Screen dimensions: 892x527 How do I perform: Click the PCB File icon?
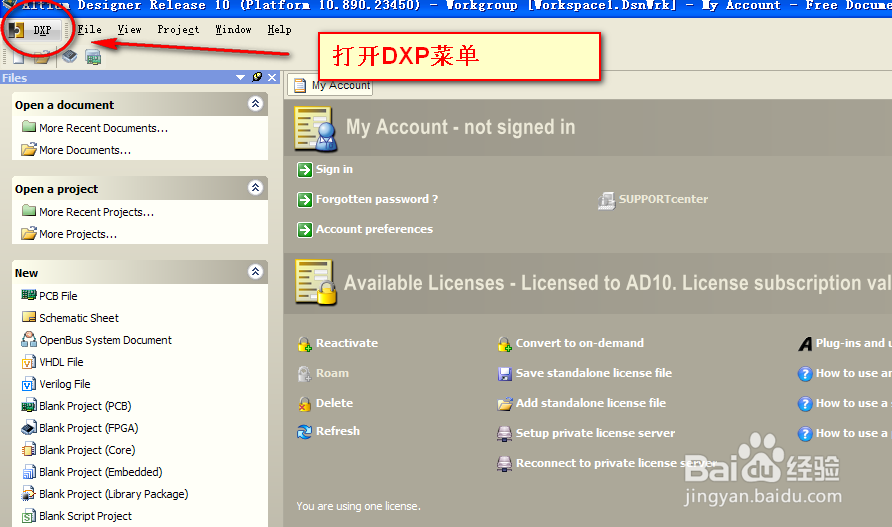(x=28, y=295)
